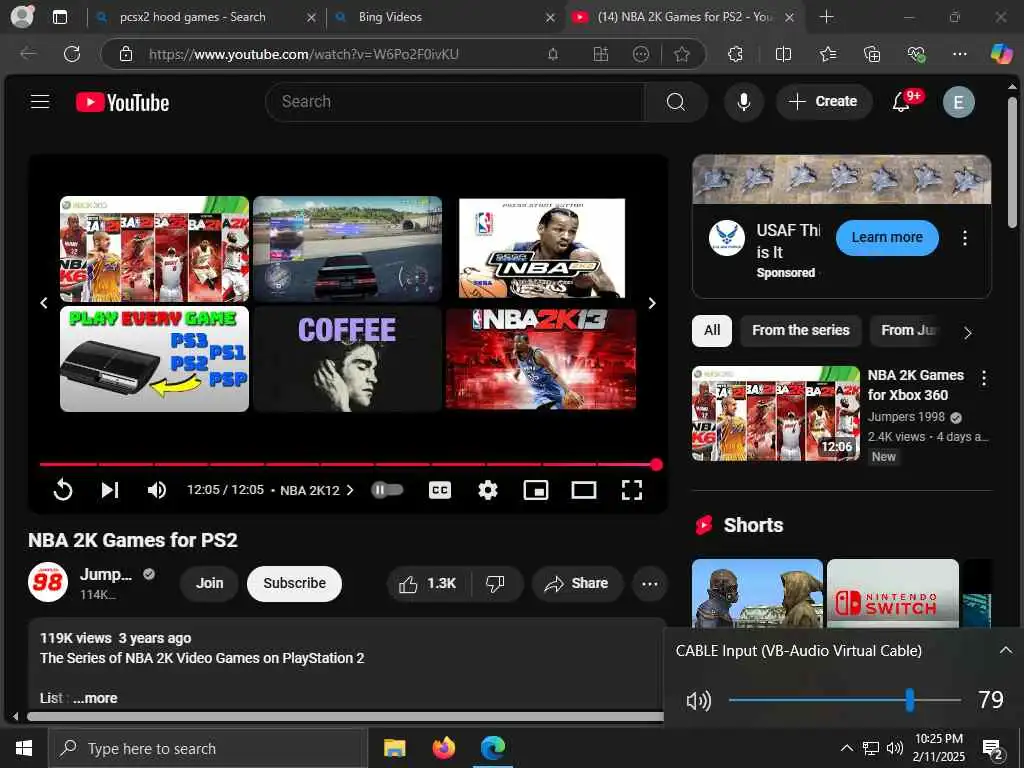1024x768 pixels.
Task: Open split screen browser icon
Action: pyautogui.click(x=783, y=54)
